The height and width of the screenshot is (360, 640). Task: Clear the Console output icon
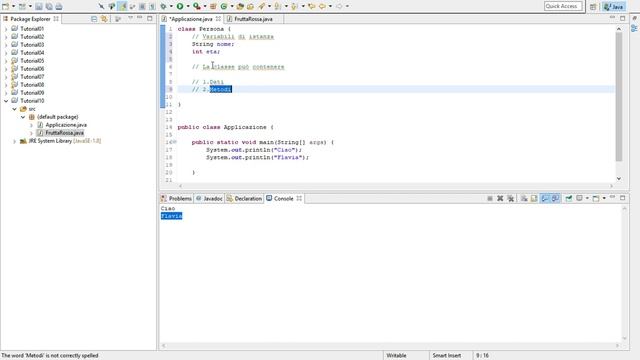(x=524, y=198)
